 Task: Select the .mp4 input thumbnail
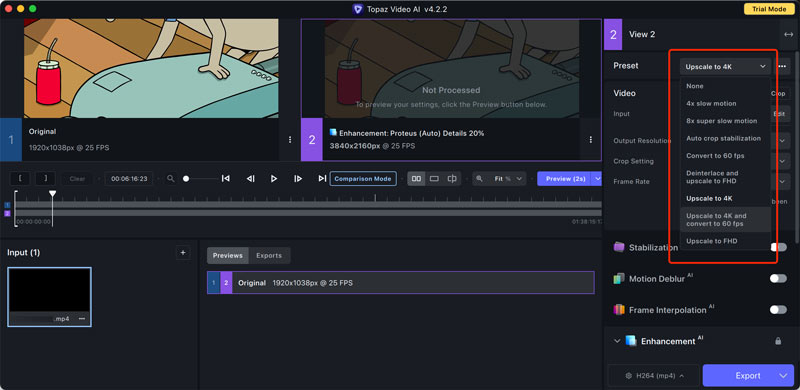click(x=49, y=297)
